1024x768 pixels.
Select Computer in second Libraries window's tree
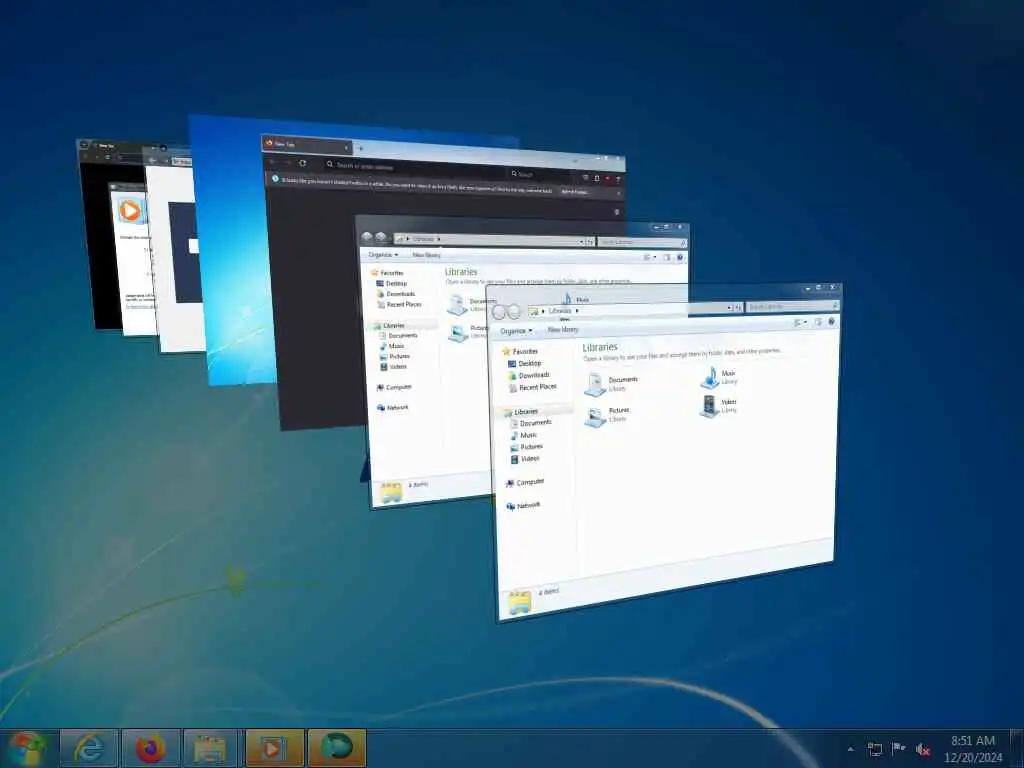(394, 387)
